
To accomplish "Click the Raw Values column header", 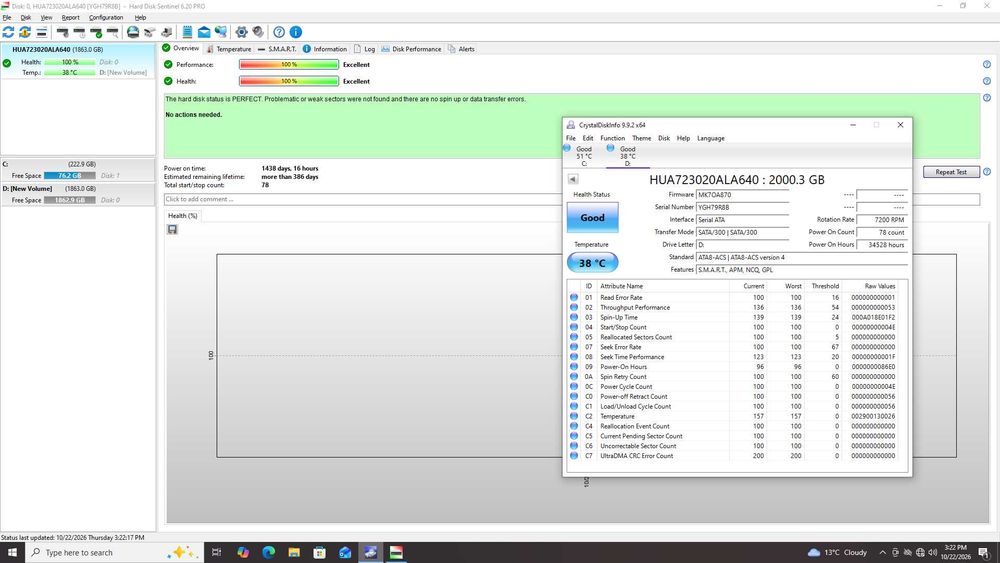I will (879, 286).
